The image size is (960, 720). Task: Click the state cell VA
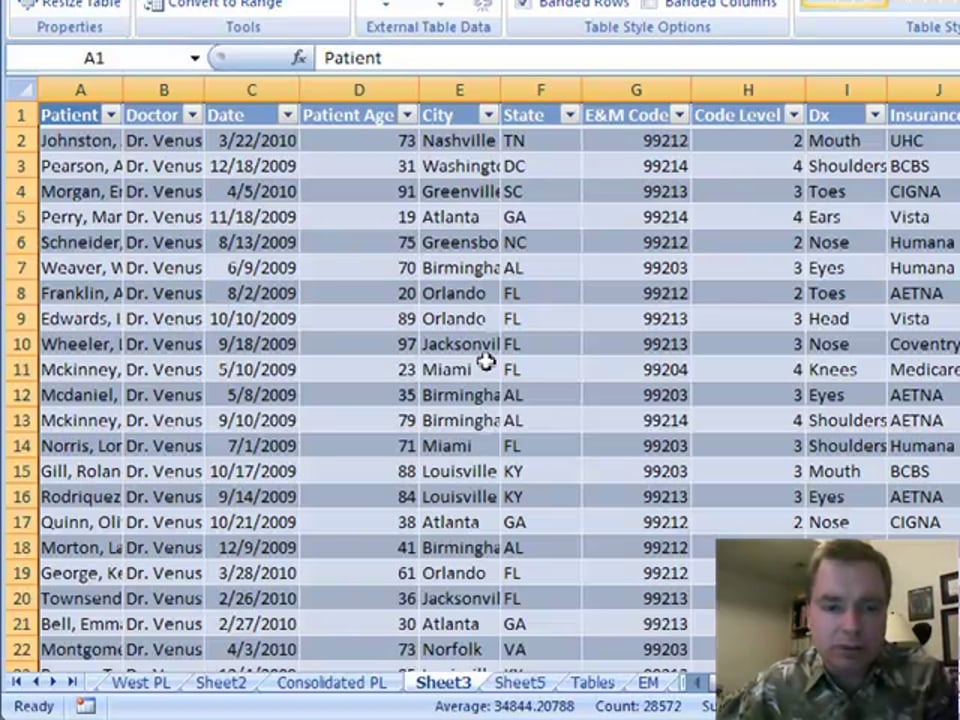541,649
